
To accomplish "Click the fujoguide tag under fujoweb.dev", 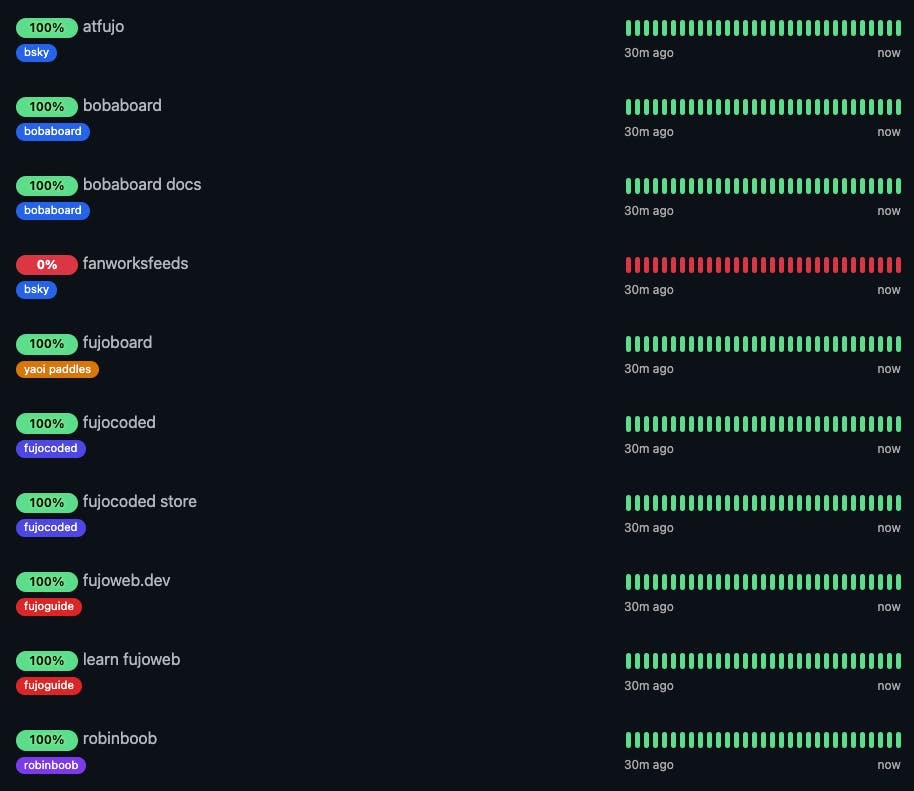I will [49, 606].
